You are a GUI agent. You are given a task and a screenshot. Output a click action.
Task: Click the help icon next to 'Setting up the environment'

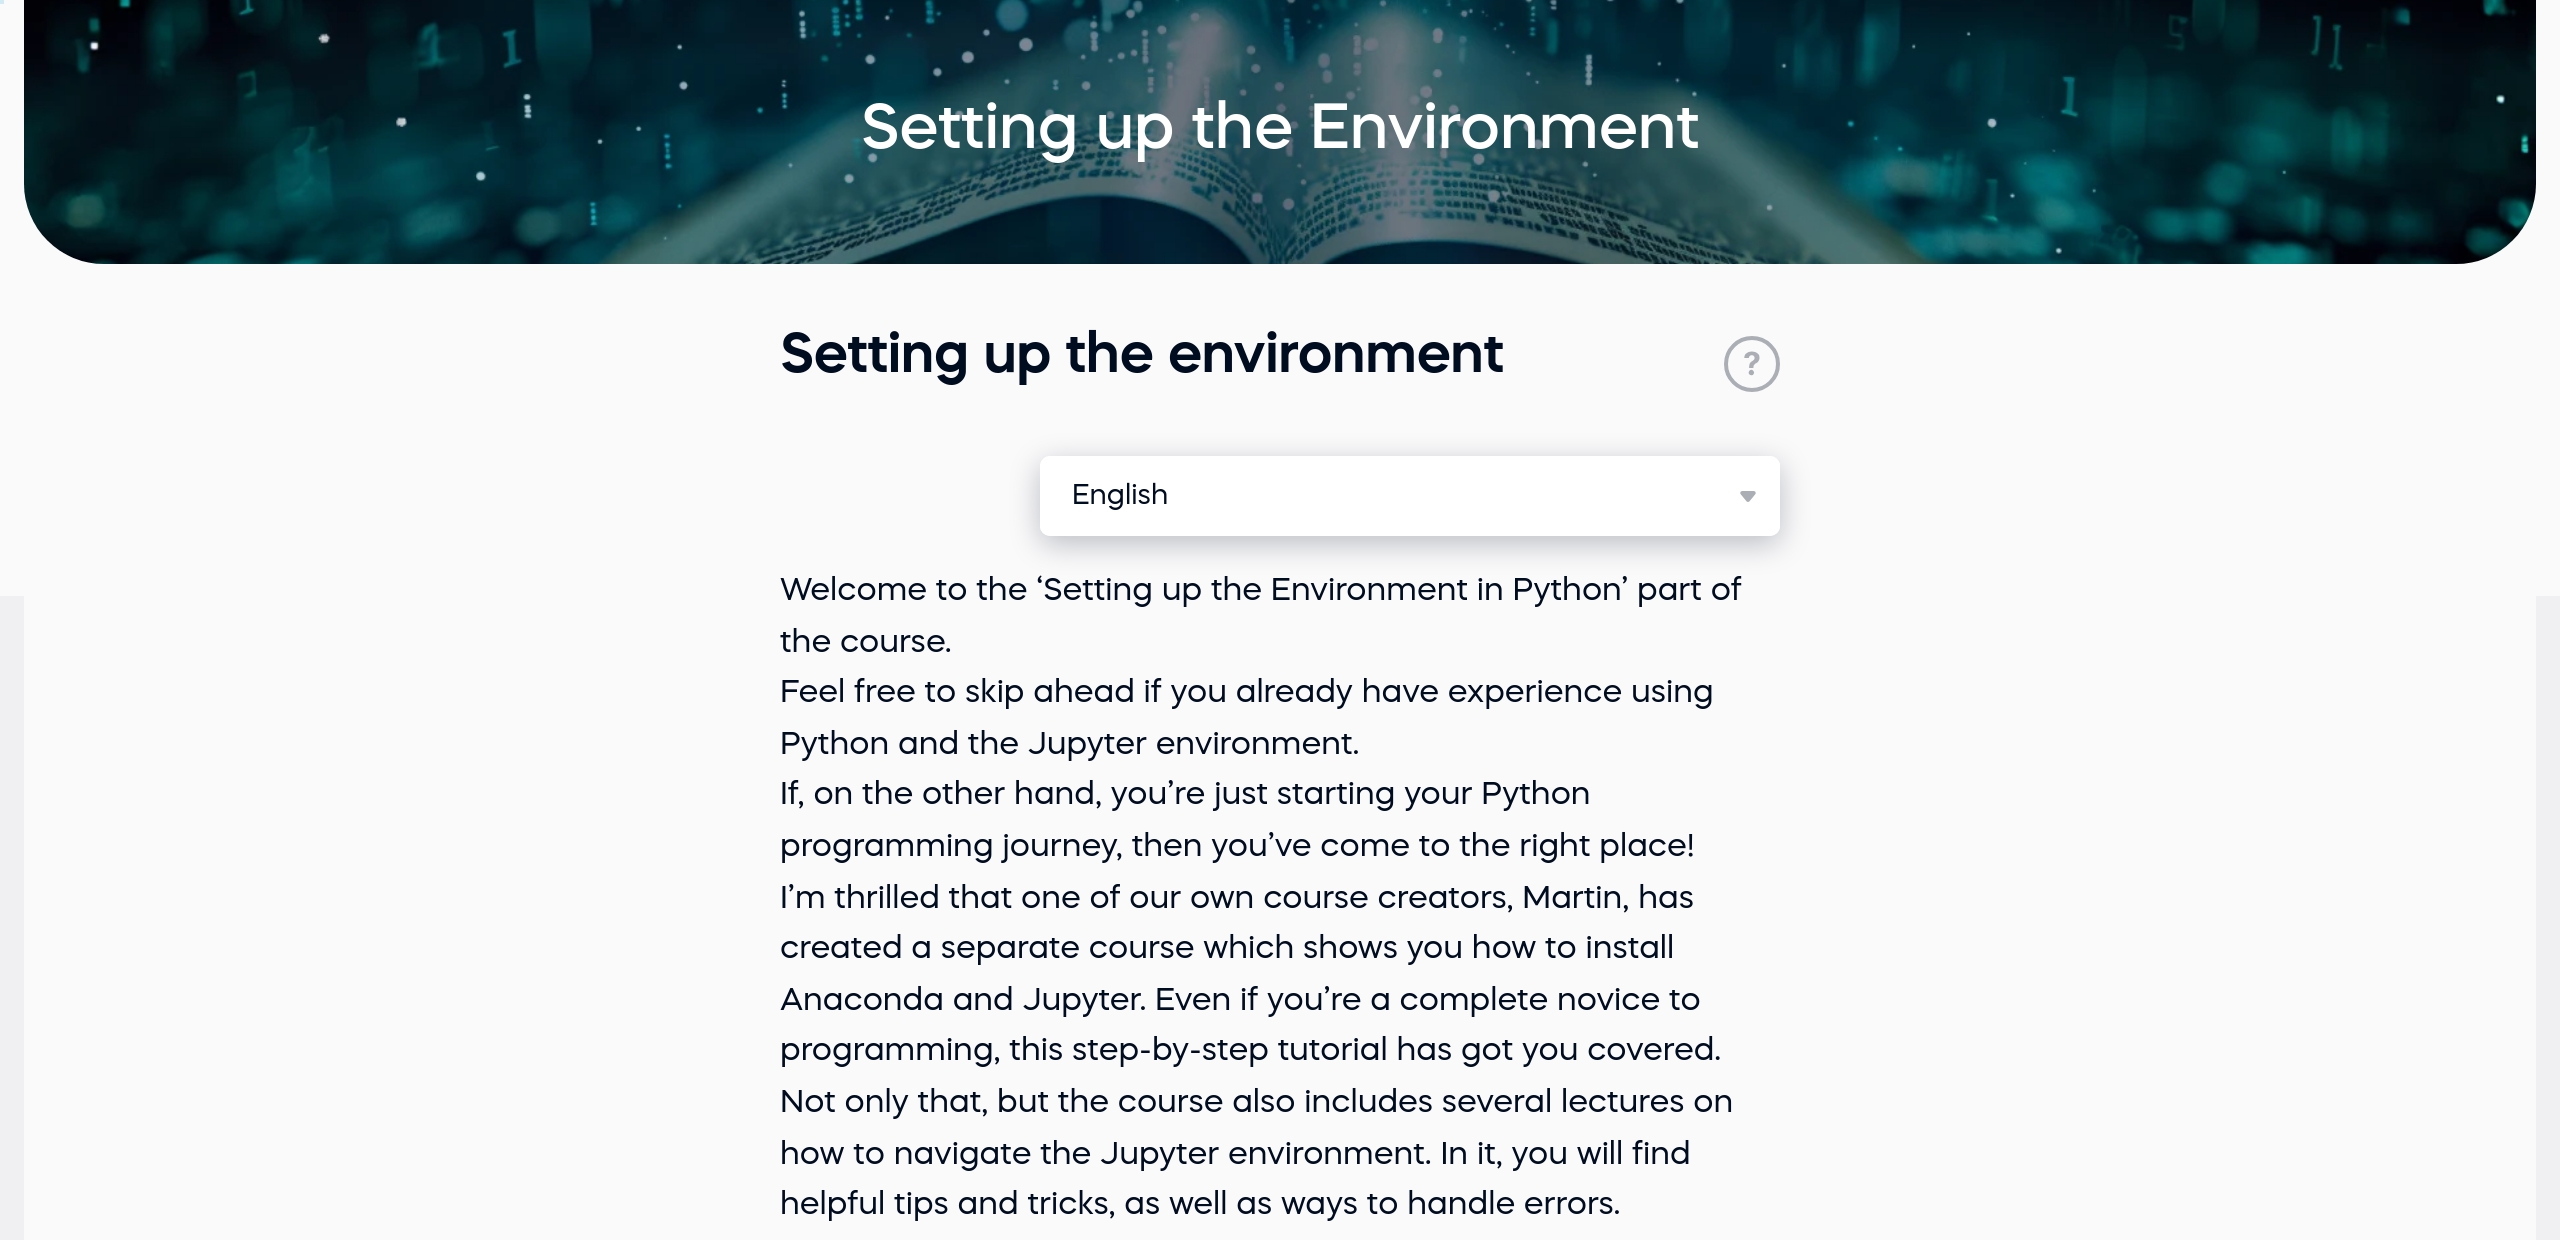point(1753,364)
